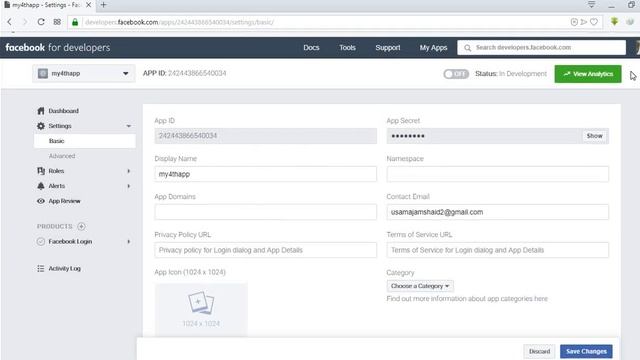This screenshot has width=640, height=360.
Task: Expand the Roles section arrow
Action: tap(129, 171)
